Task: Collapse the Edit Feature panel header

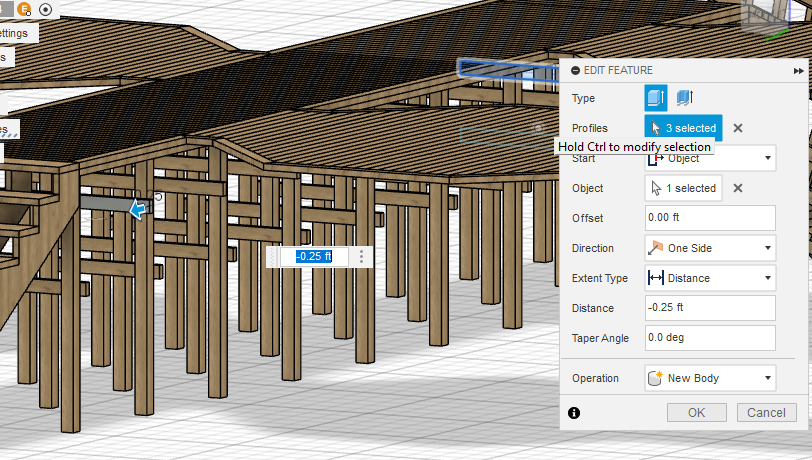Action: (x=575, y=70)
